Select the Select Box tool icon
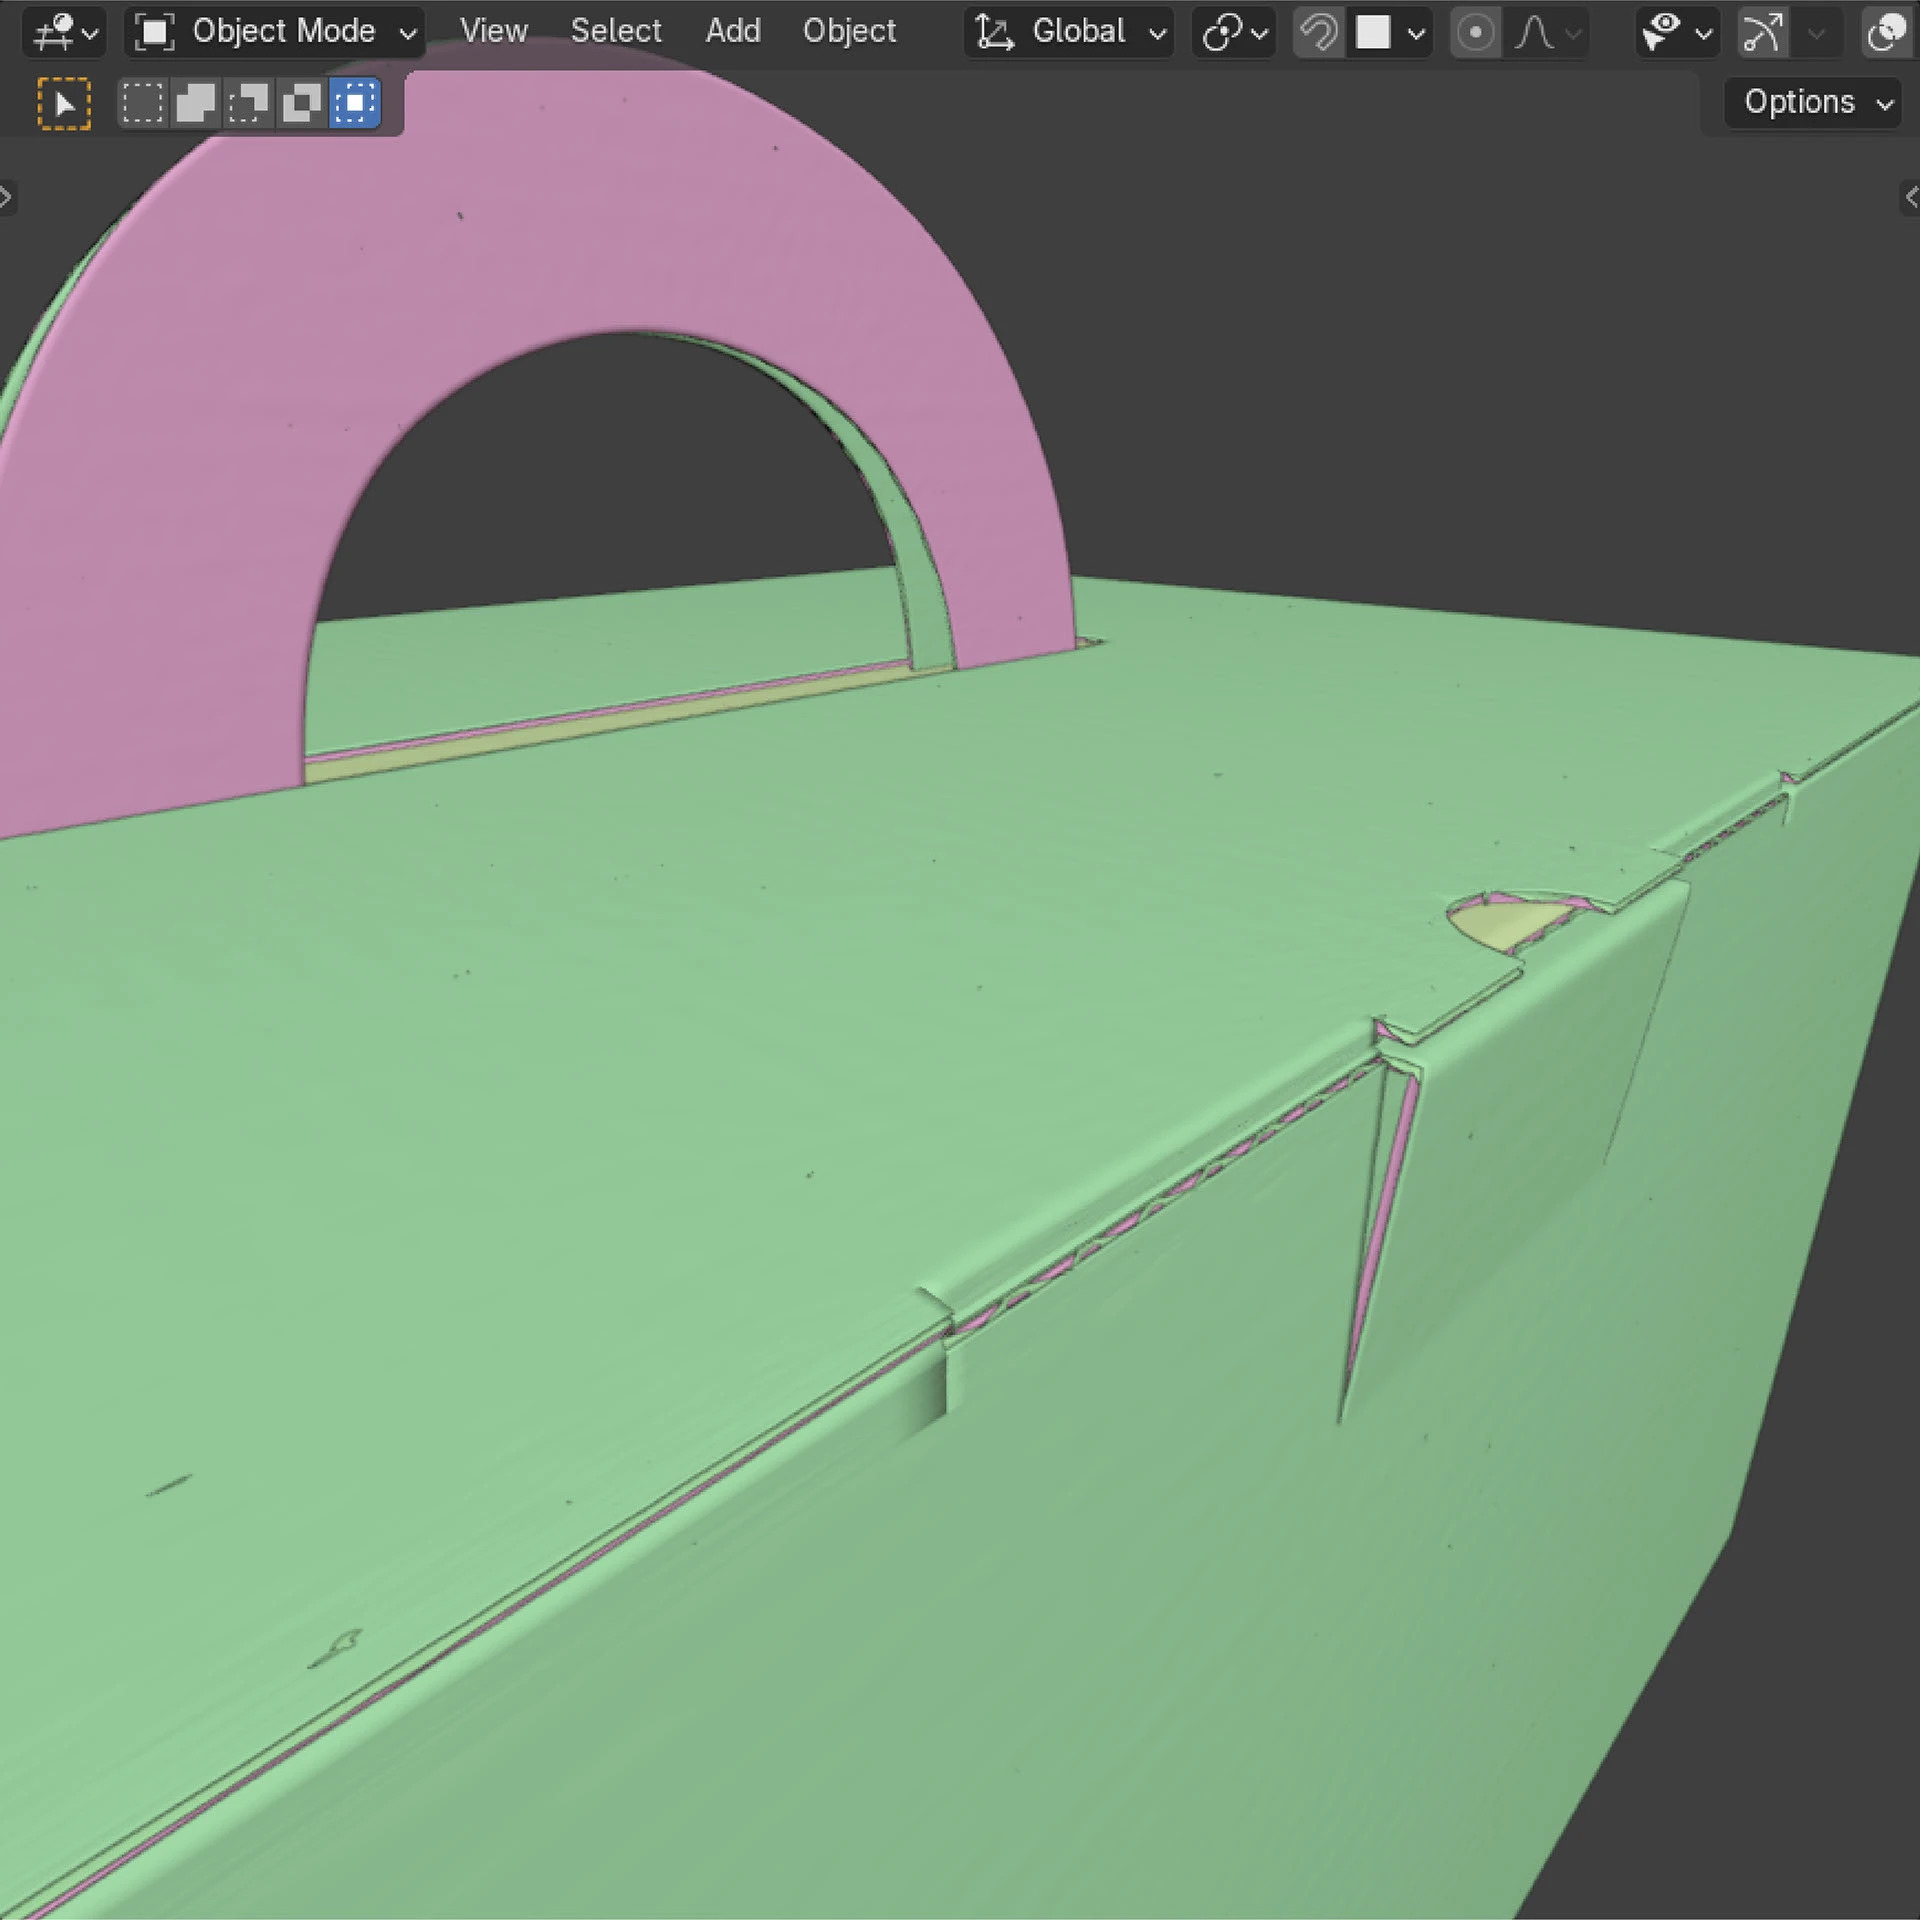The height and width of the screenshot is (1920, 1920). [x=64, y=103]
